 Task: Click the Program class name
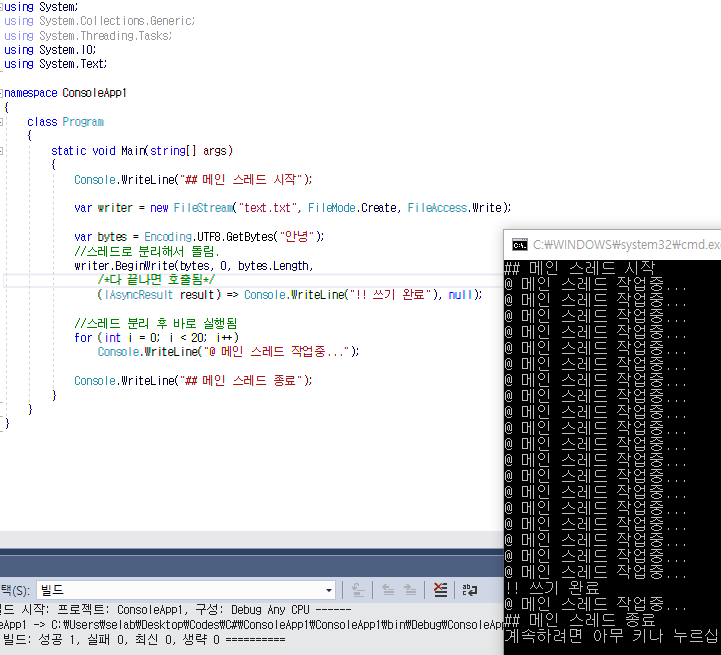tap(83, 122)
